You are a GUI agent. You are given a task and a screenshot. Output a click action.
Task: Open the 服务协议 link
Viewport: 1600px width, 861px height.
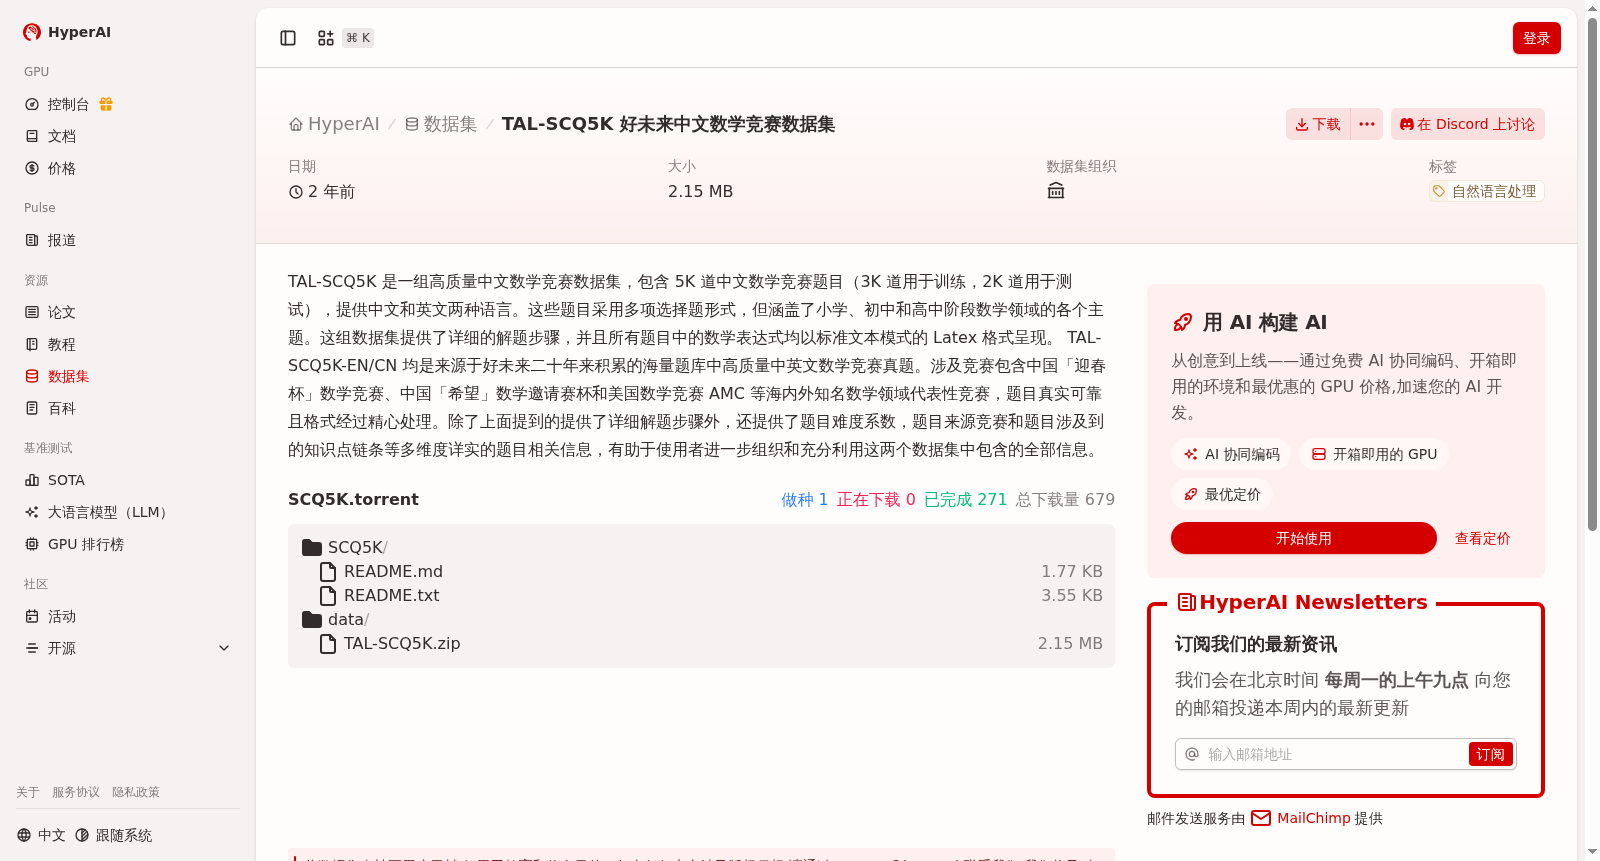(x=76, y=792)
